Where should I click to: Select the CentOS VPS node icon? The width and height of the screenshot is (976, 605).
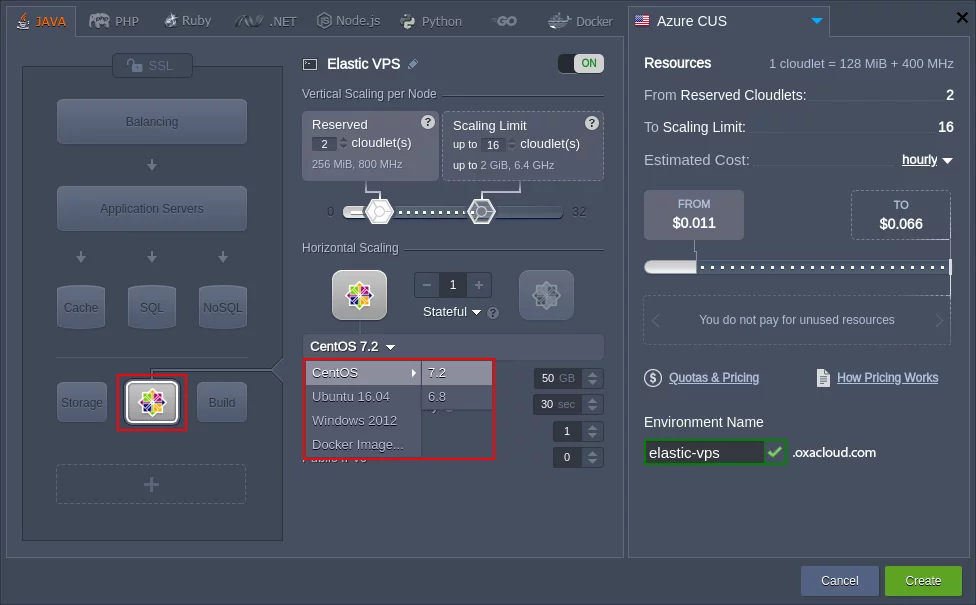152,402
